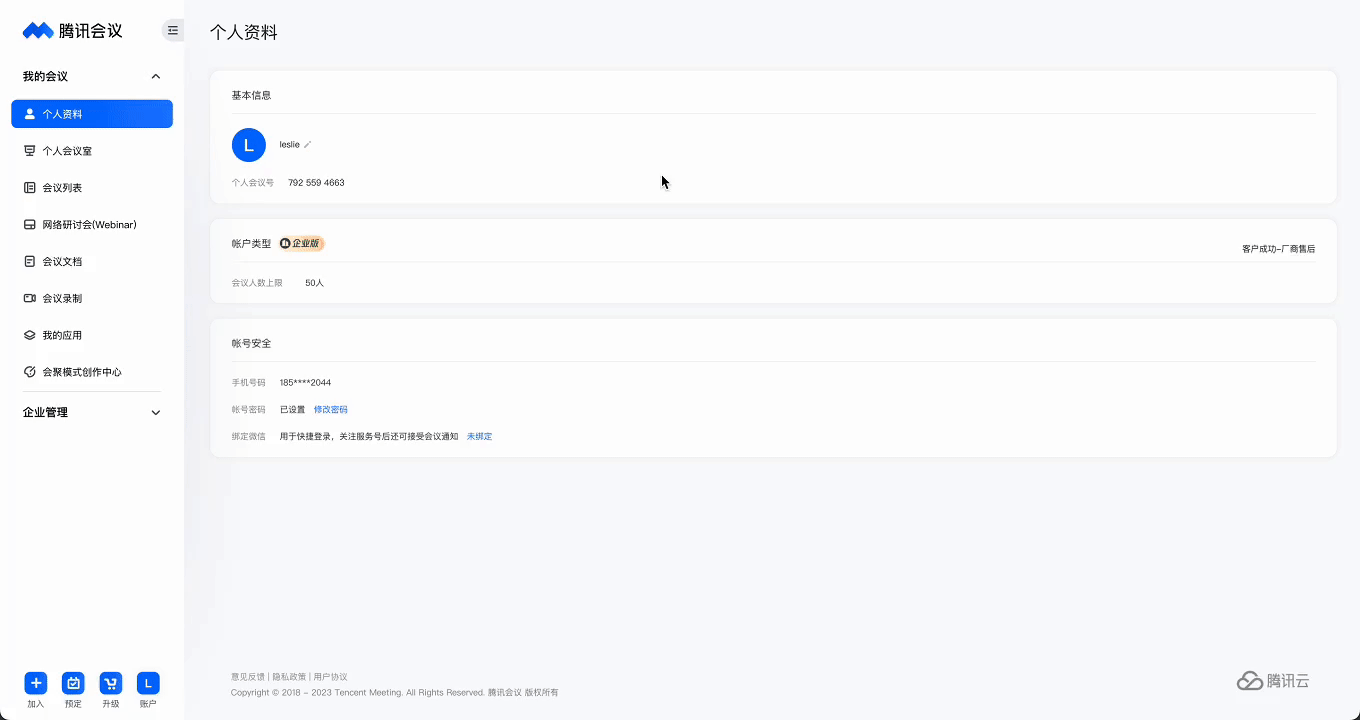
Task: Click the 个人资料 page title
Action: click(x=244, y=32)
